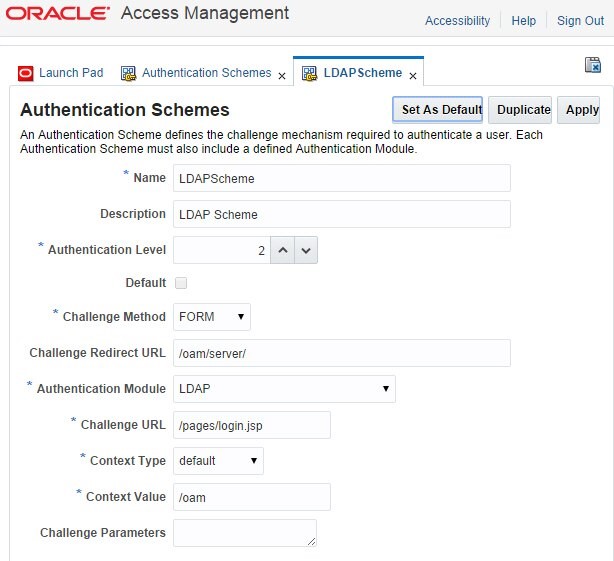Click the Challenge URL field
Screen dimensions: 614x561
[x=252, y=425]
